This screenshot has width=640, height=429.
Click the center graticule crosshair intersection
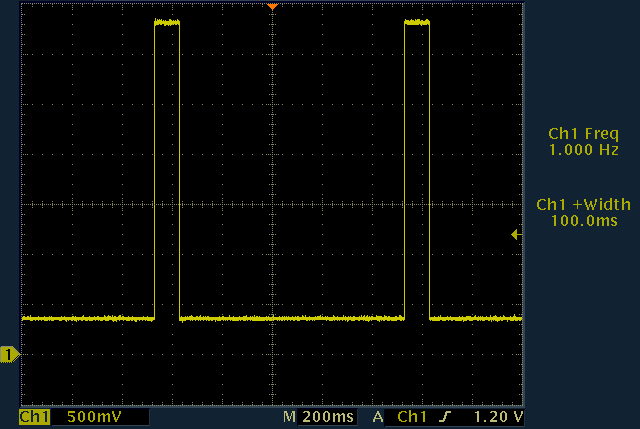coord(272,204)
